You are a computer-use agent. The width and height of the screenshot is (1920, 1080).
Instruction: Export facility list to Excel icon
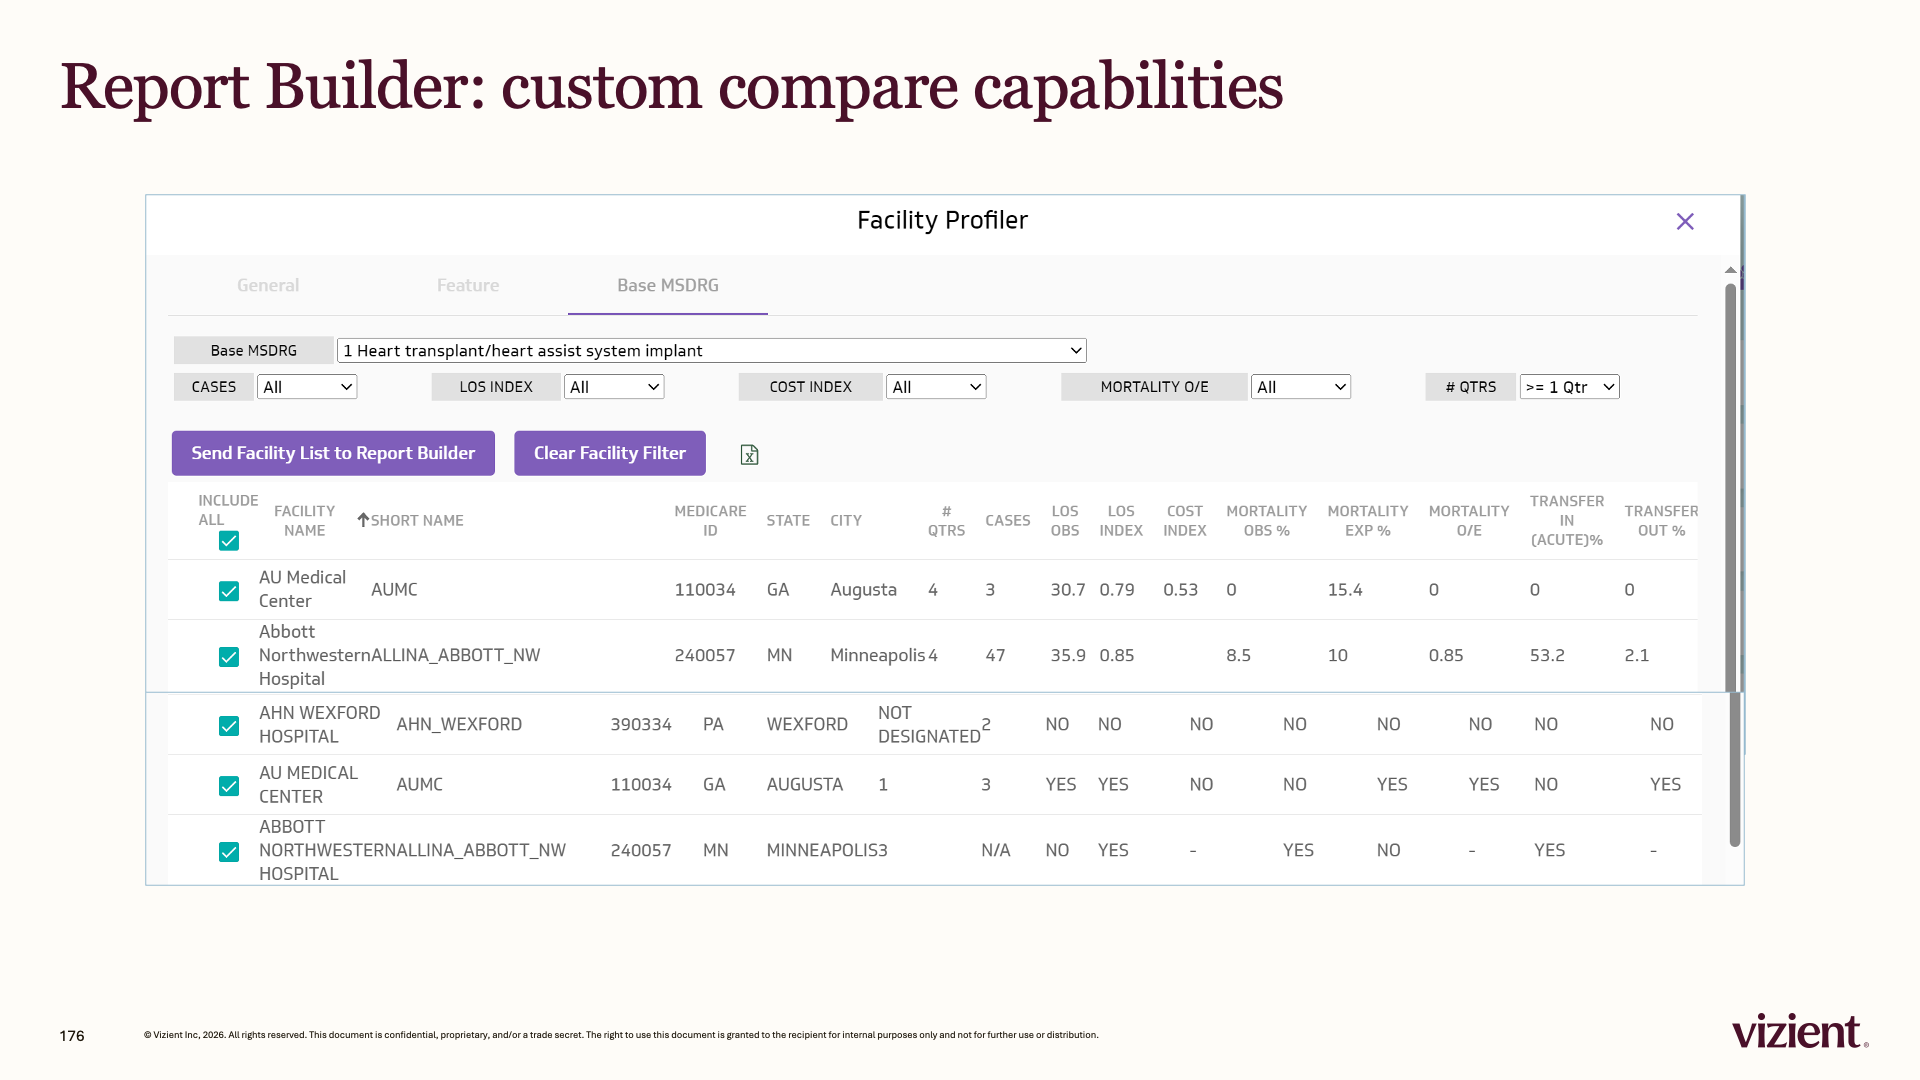click(x=749, y=455)
